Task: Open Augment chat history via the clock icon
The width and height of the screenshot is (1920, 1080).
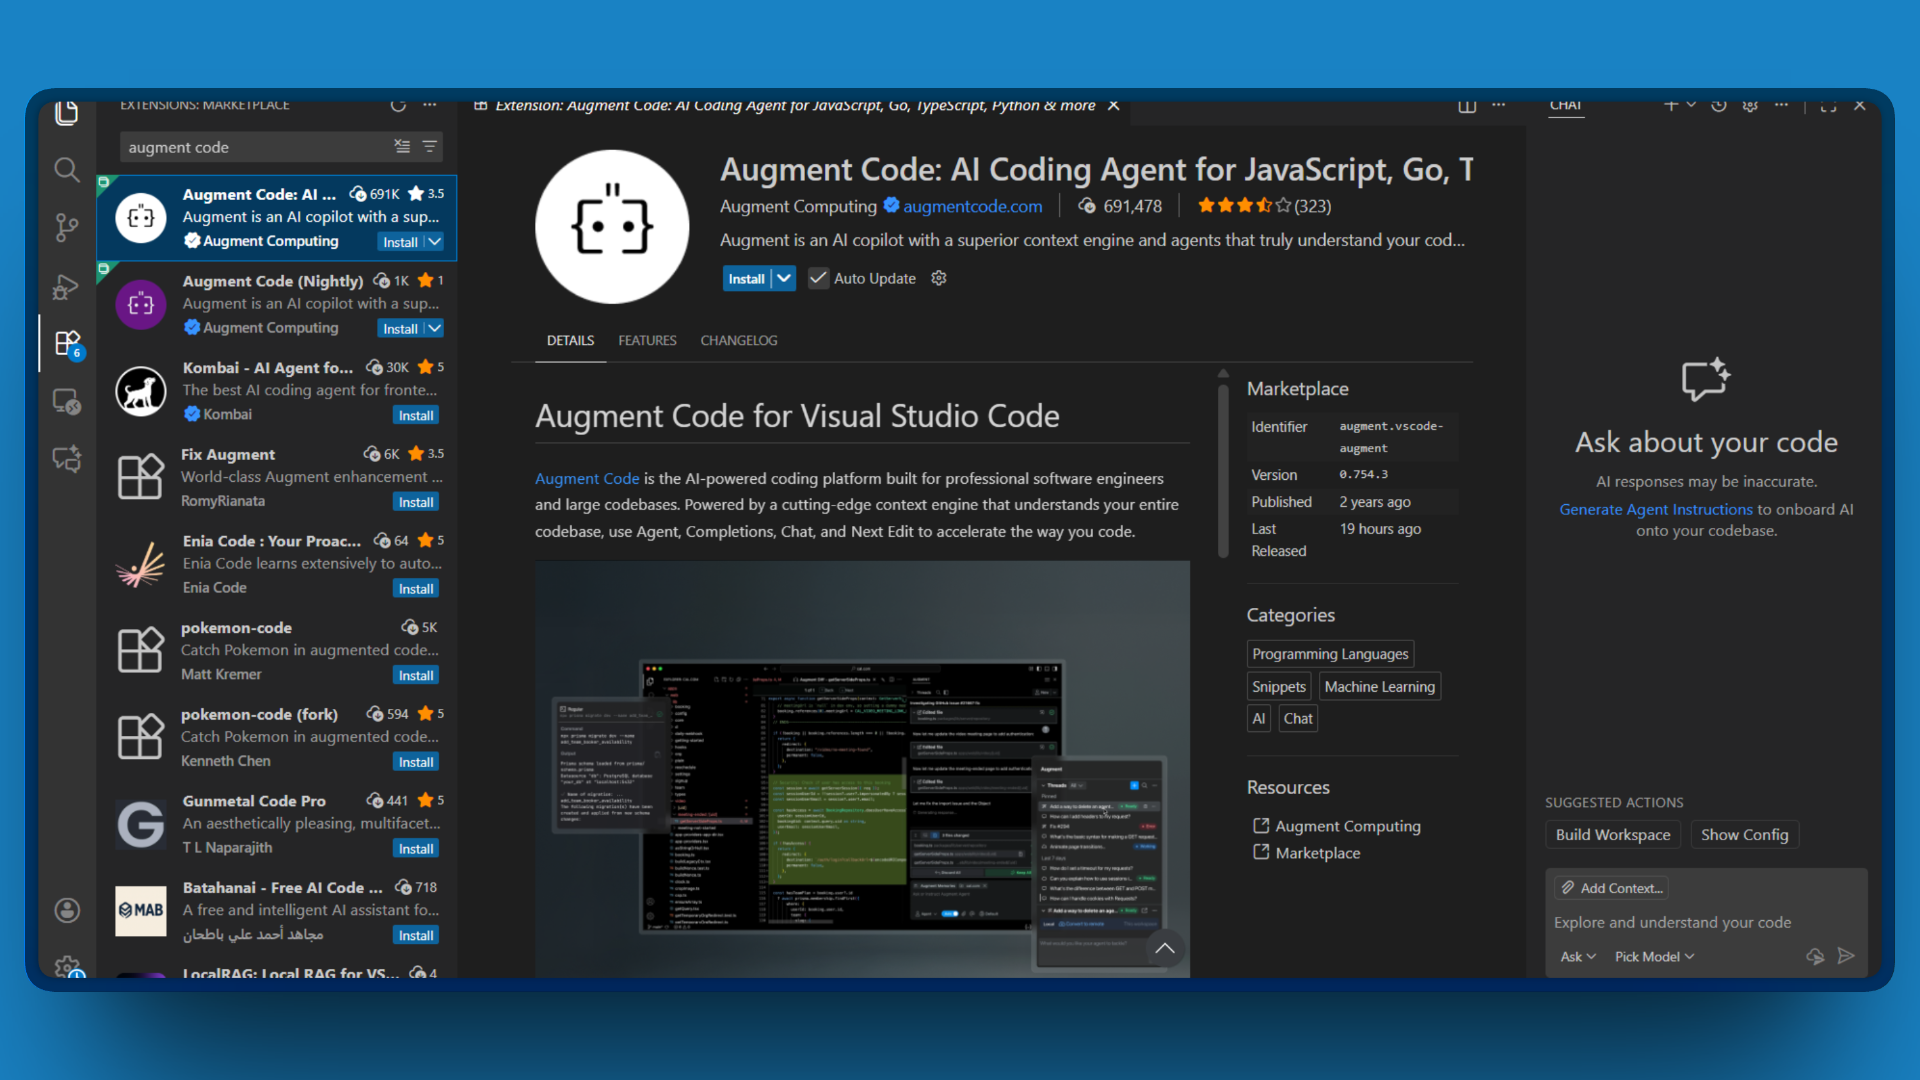Action: (x=1718, y=106)
